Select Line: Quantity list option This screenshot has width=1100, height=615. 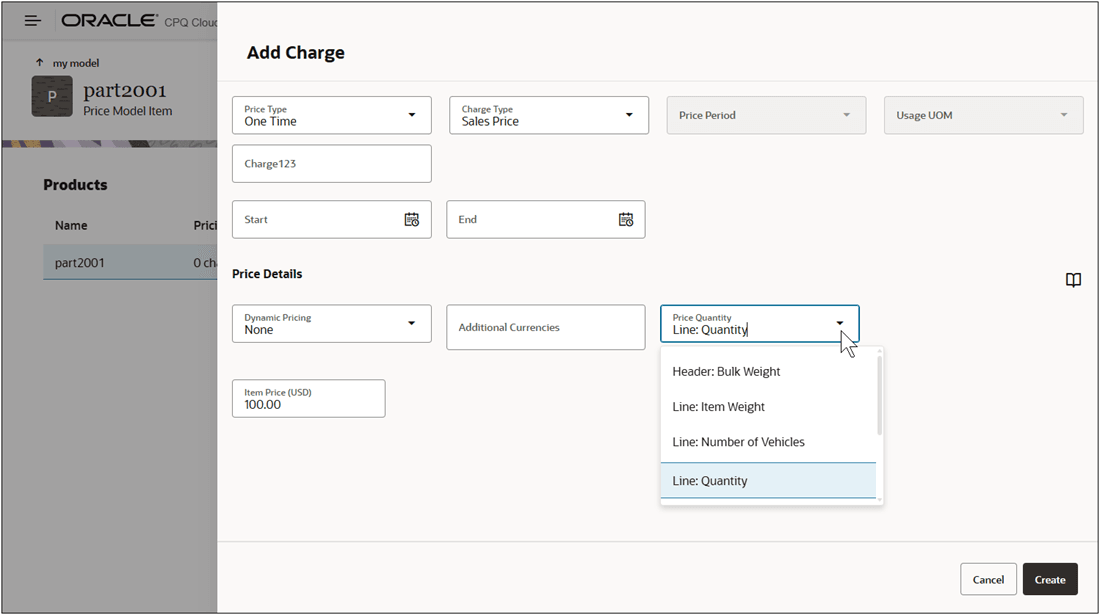pos(710,481)
